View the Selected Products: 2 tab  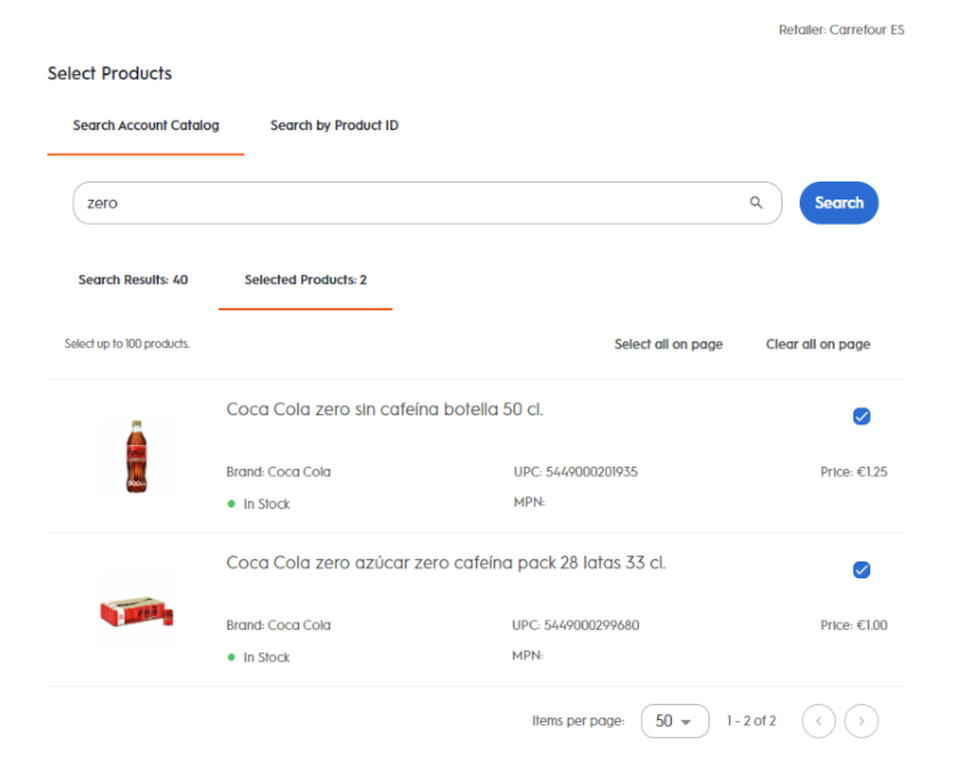(305, 280)
